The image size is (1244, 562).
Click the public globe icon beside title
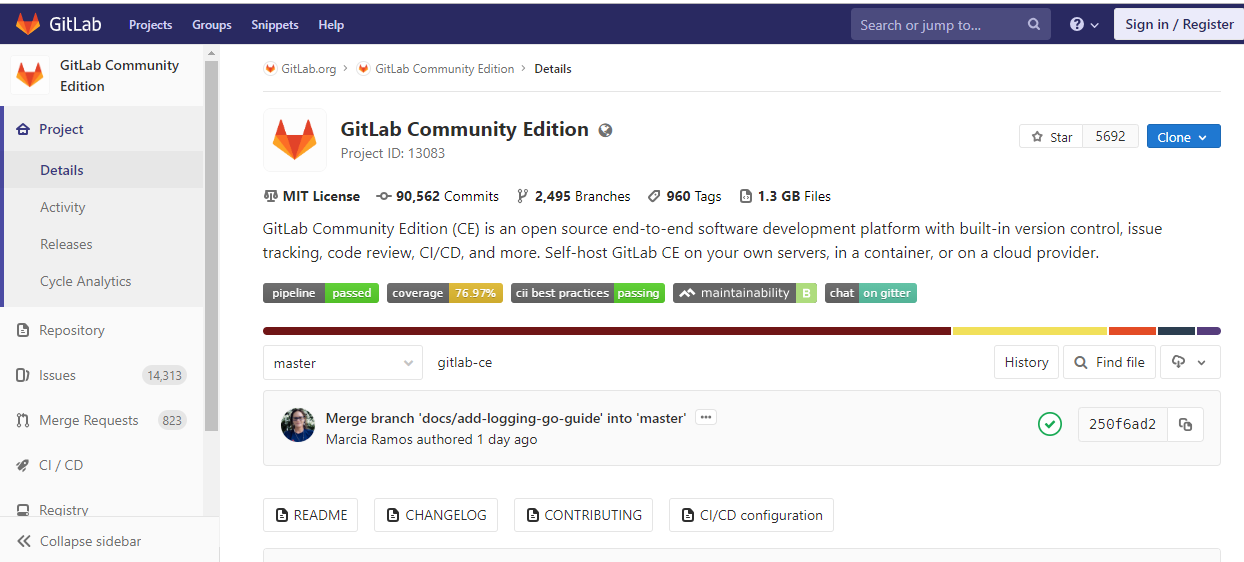pyautogui.click(x=605, y=130)
